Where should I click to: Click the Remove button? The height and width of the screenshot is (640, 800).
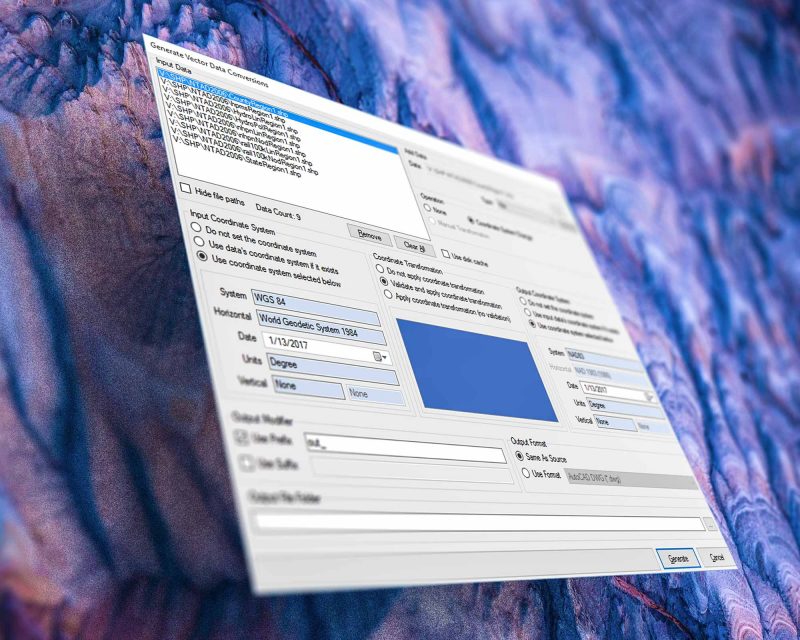[x=370, y=235]
